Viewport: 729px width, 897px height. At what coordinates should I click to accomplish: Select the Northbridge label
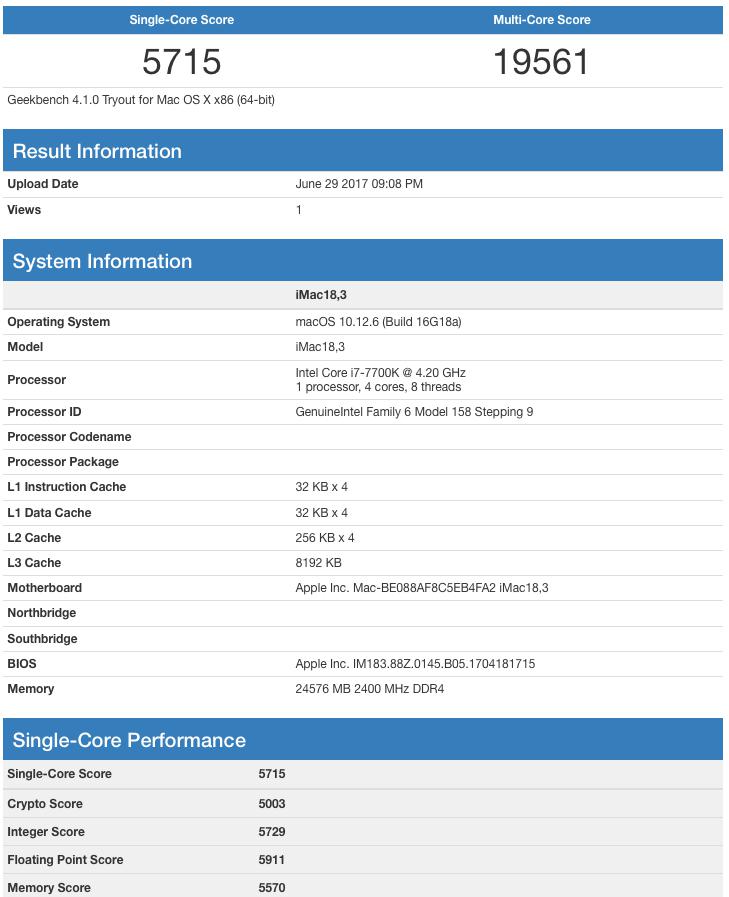click(42, 613)
